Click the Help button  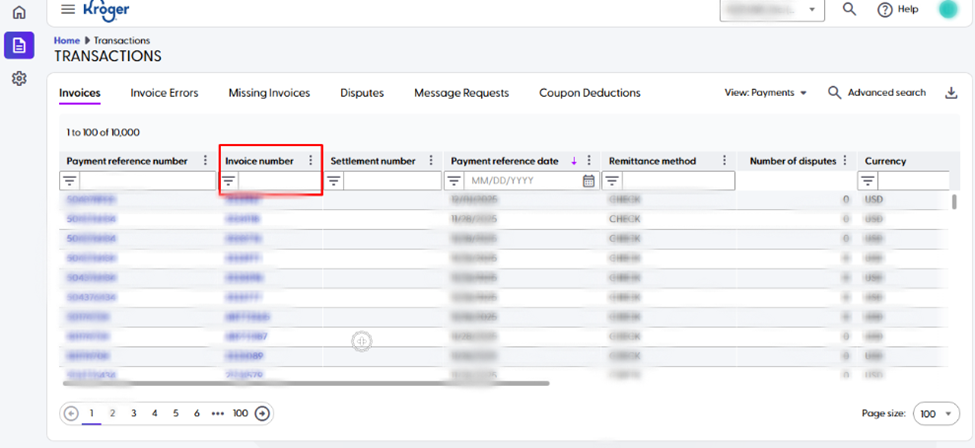897,9
